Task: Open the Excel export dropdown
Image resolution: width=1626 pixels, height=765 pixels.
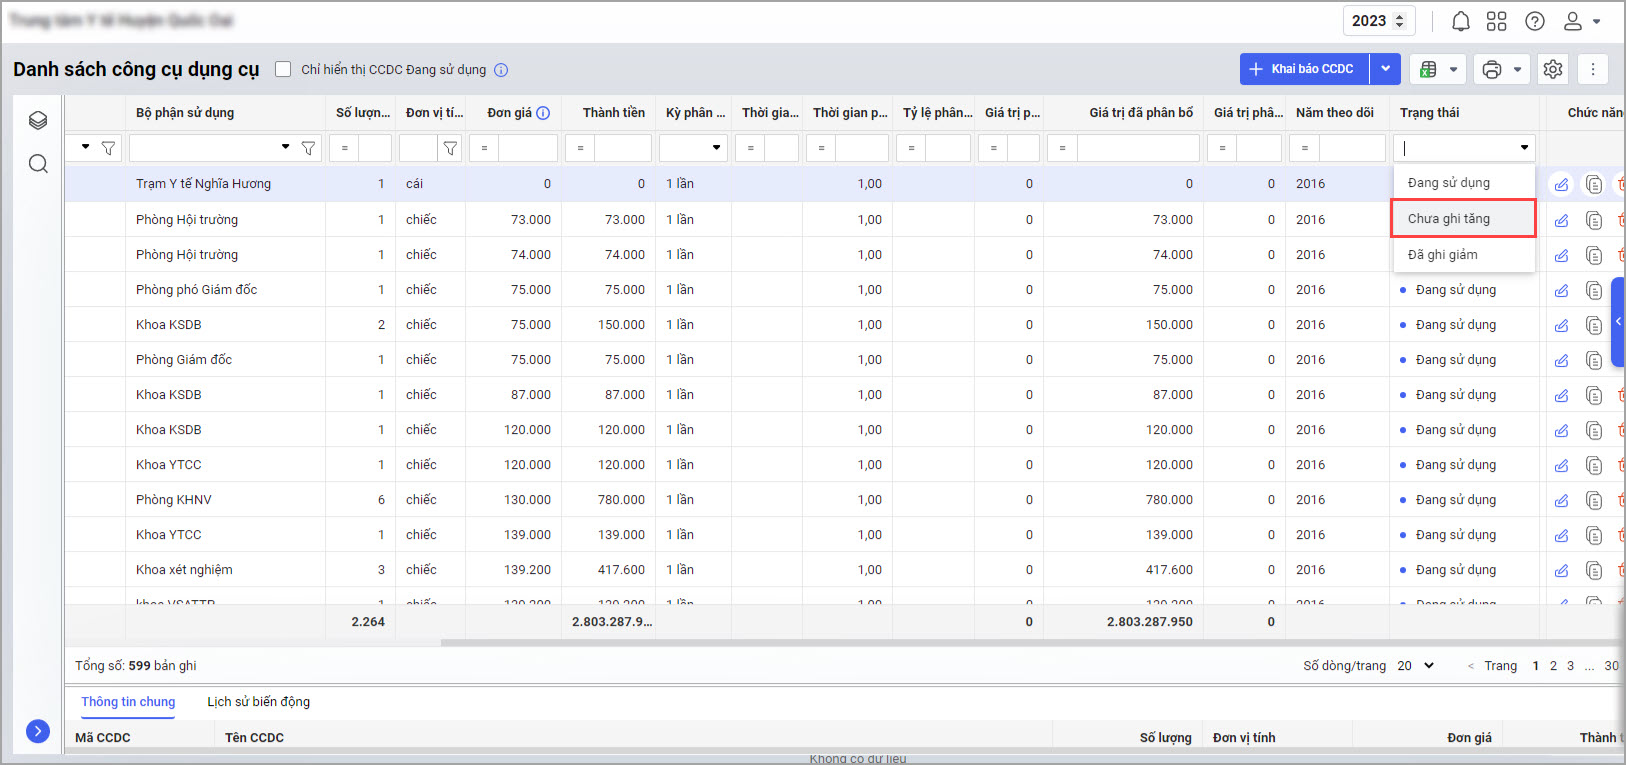Action: click(1438, 69)
